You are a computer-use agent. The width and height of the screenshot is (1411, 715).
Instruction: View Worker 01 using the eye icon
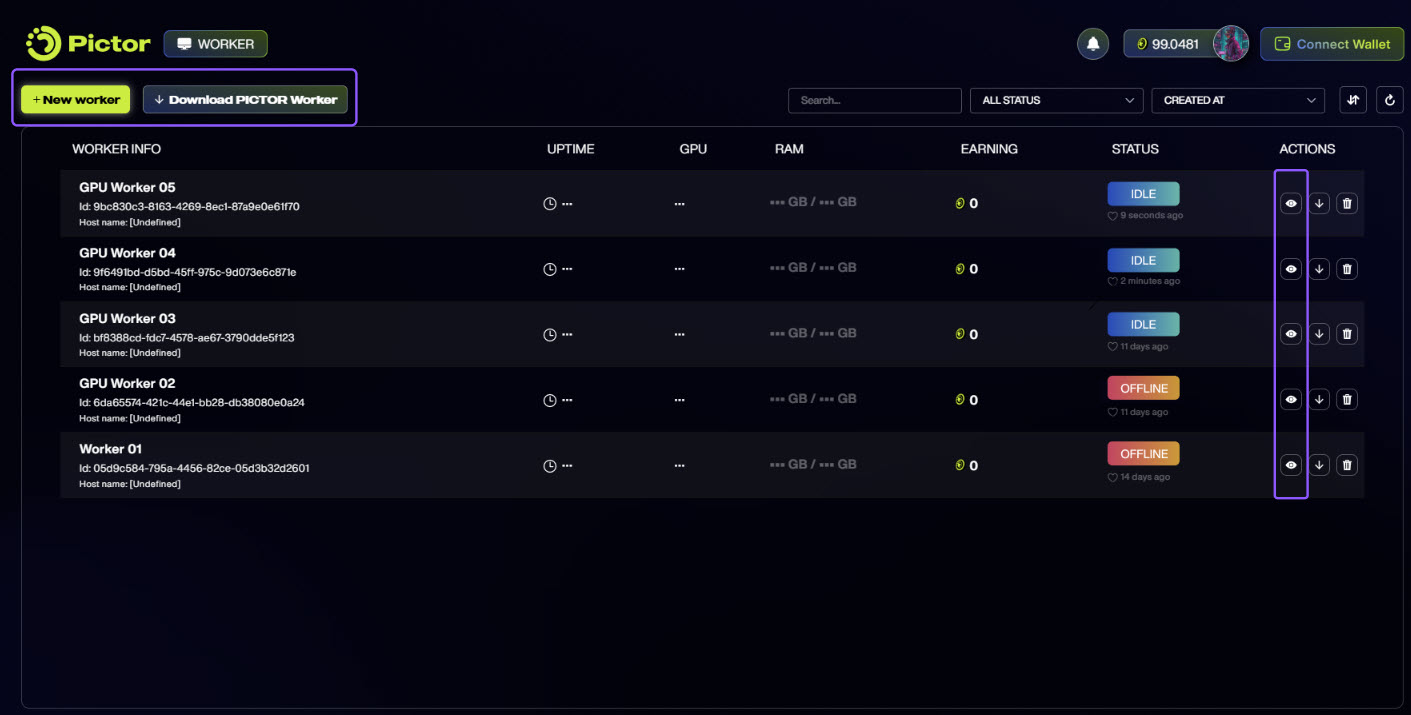point(1291,465)
